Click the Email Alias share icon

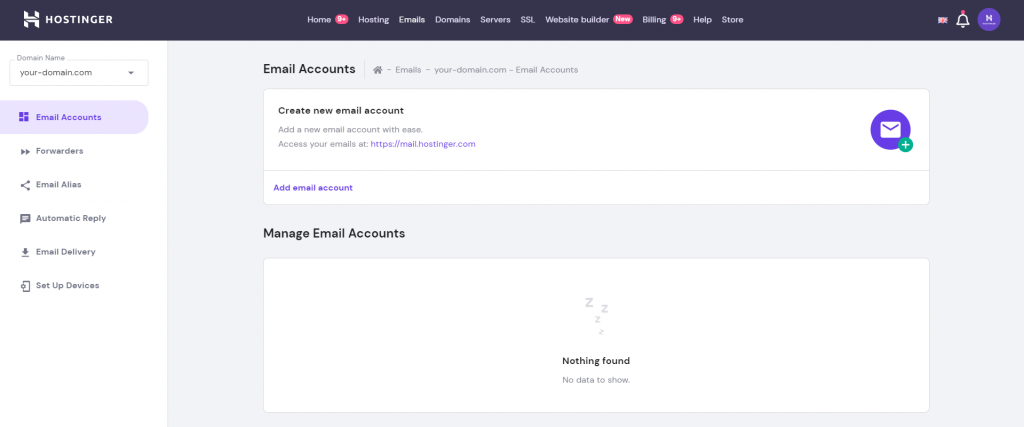click(x=25, y=185)
